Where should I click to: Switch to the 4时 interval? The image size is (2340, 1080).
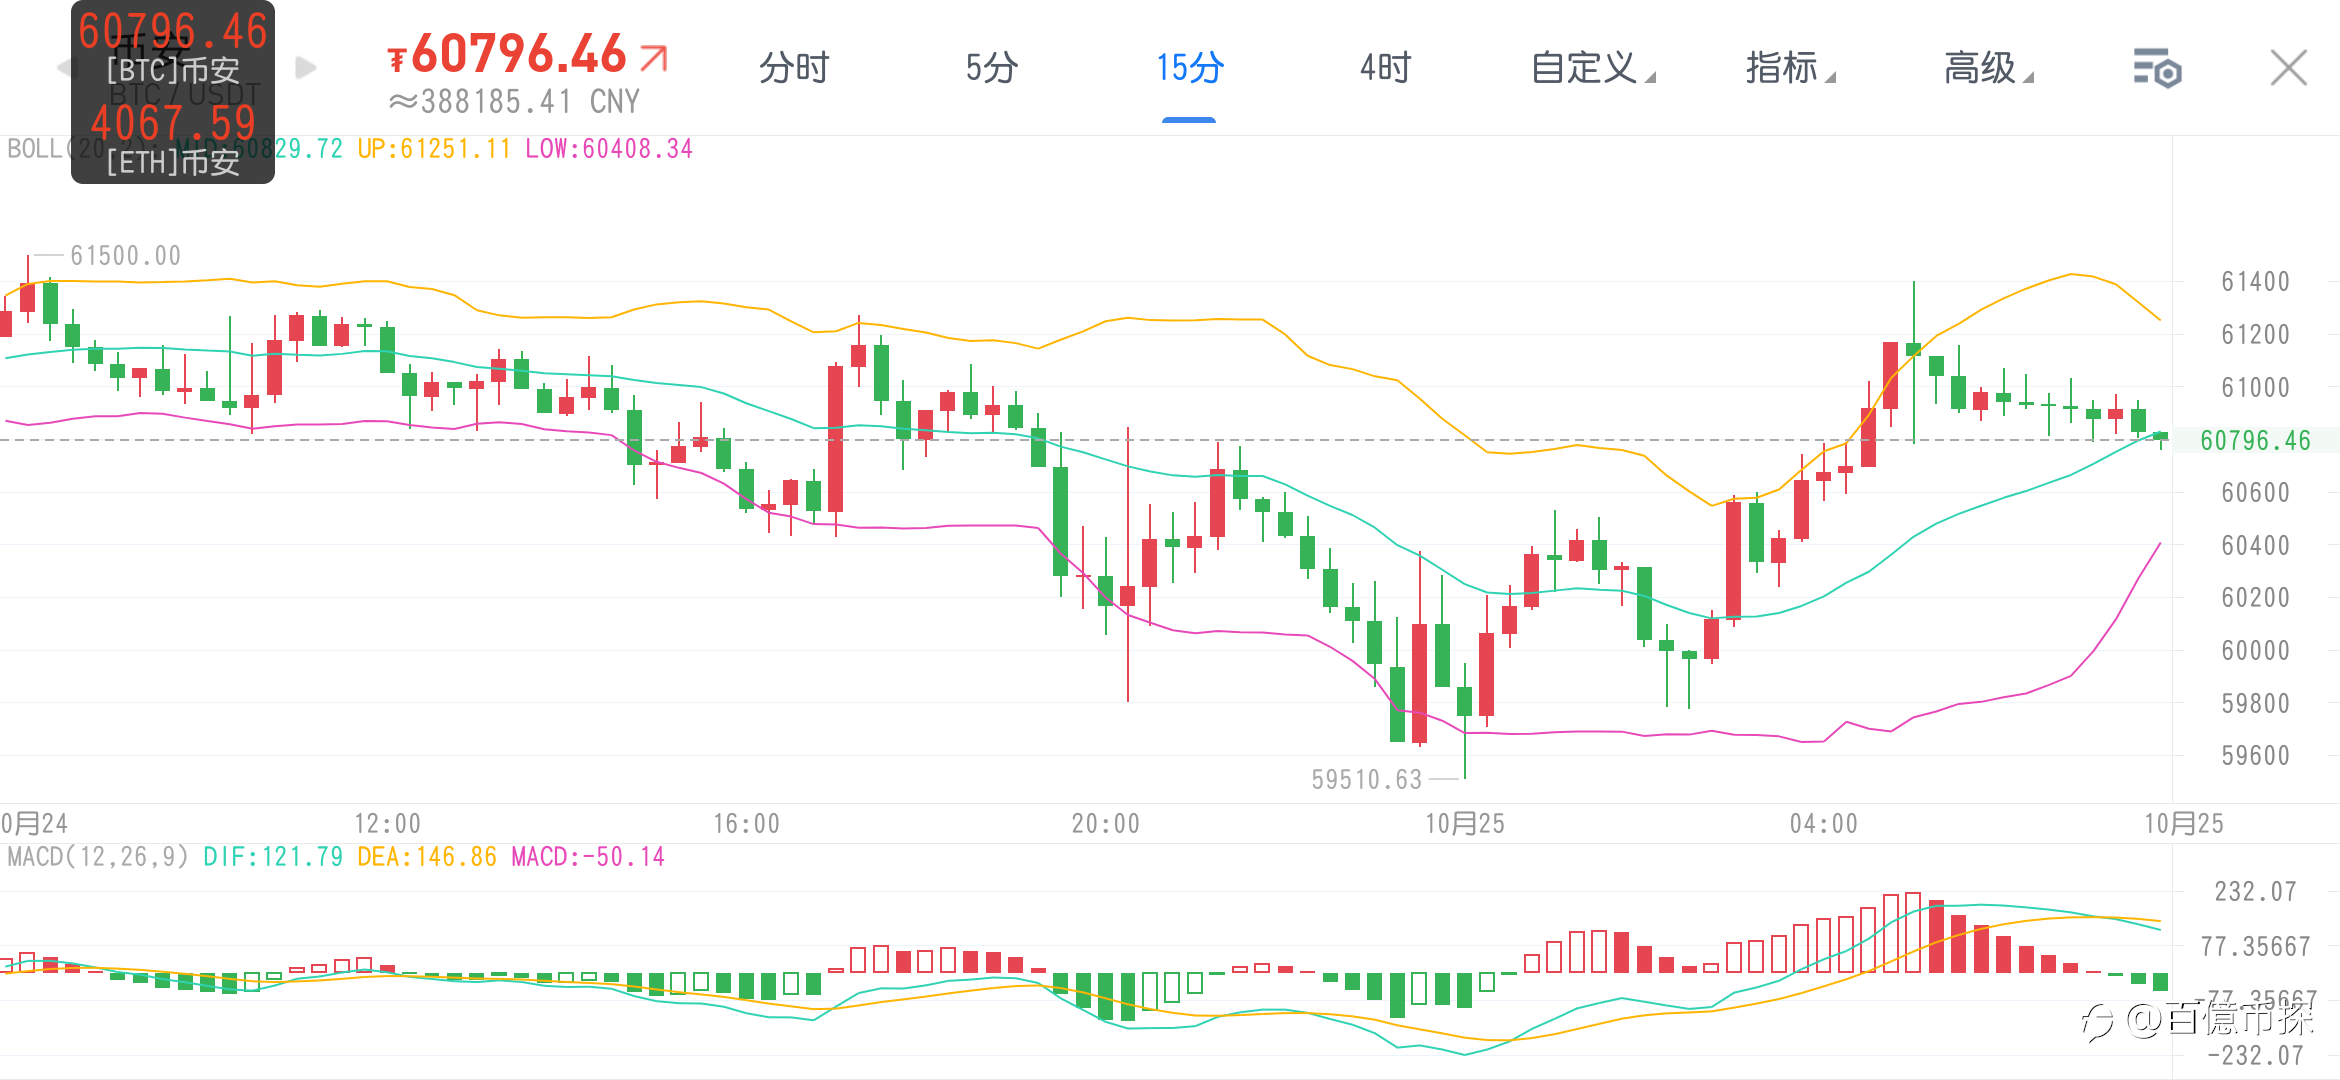pyautogui.click(x=1385, y=68)
